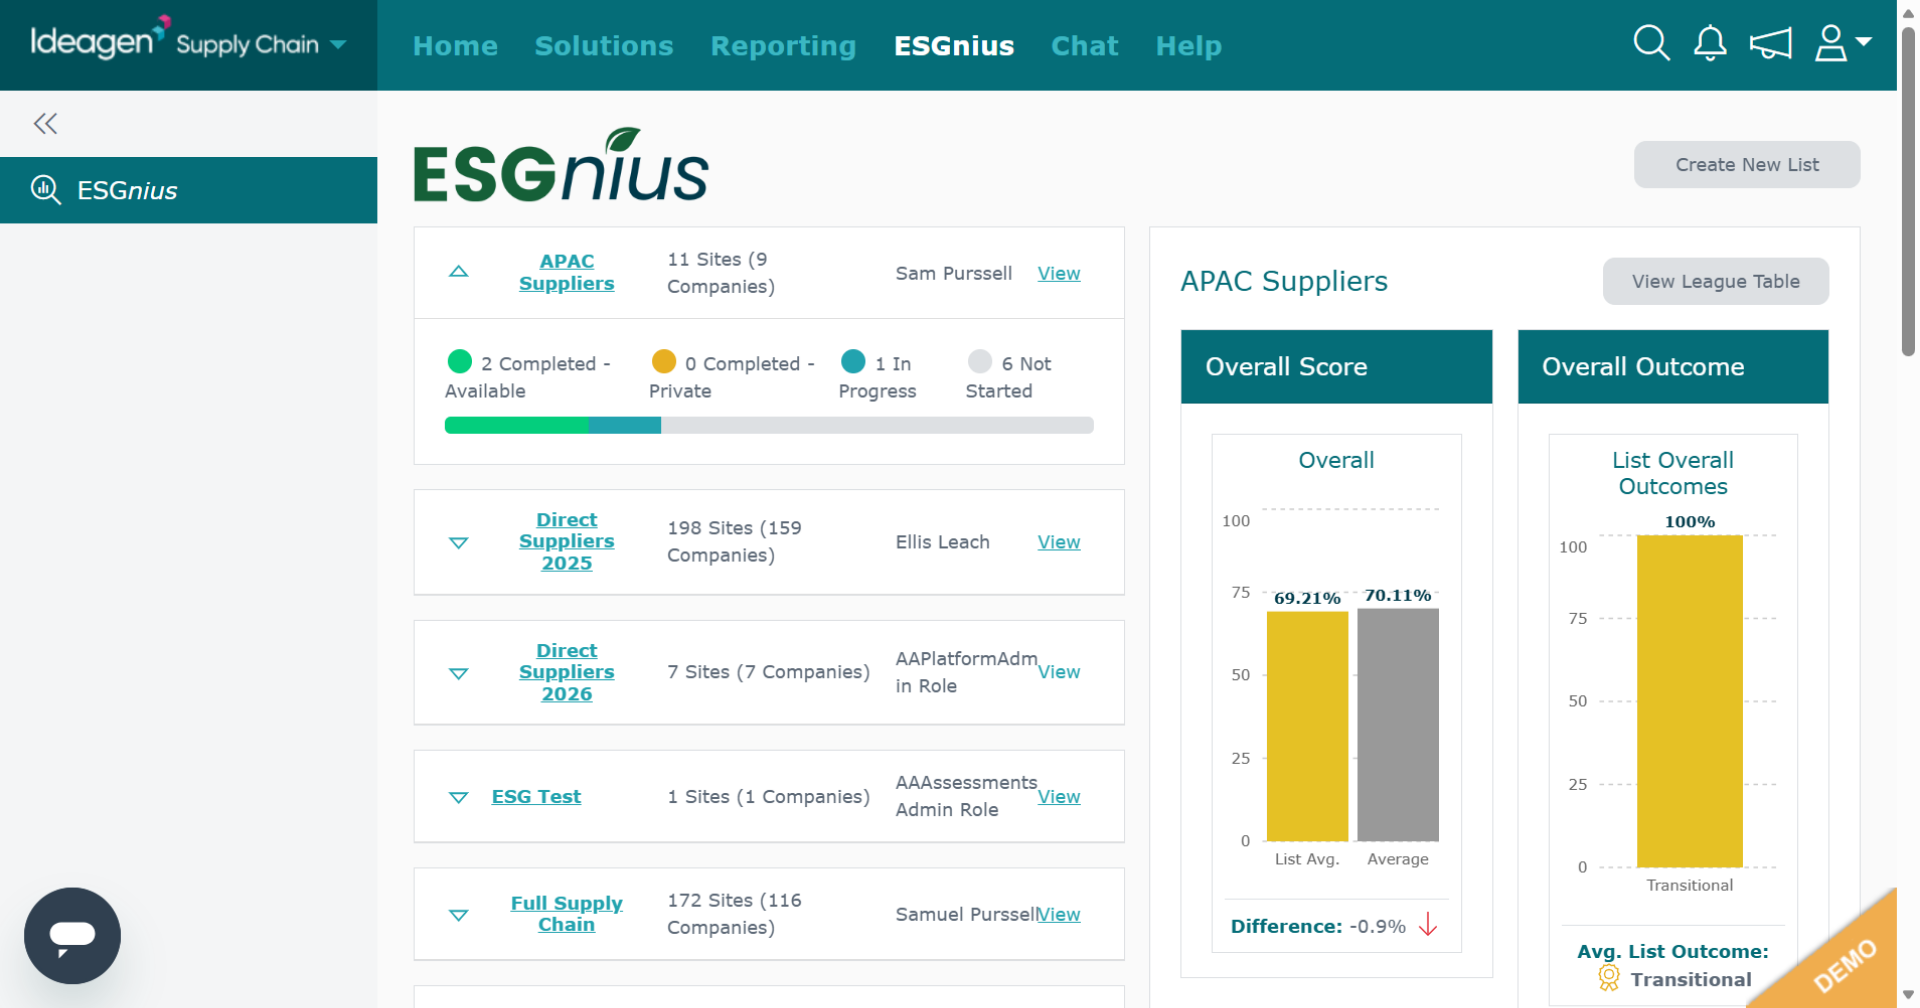Click the '70.11%' value label
The height and width of the screenshot is (1008, 1920).
coord(1397,595)
